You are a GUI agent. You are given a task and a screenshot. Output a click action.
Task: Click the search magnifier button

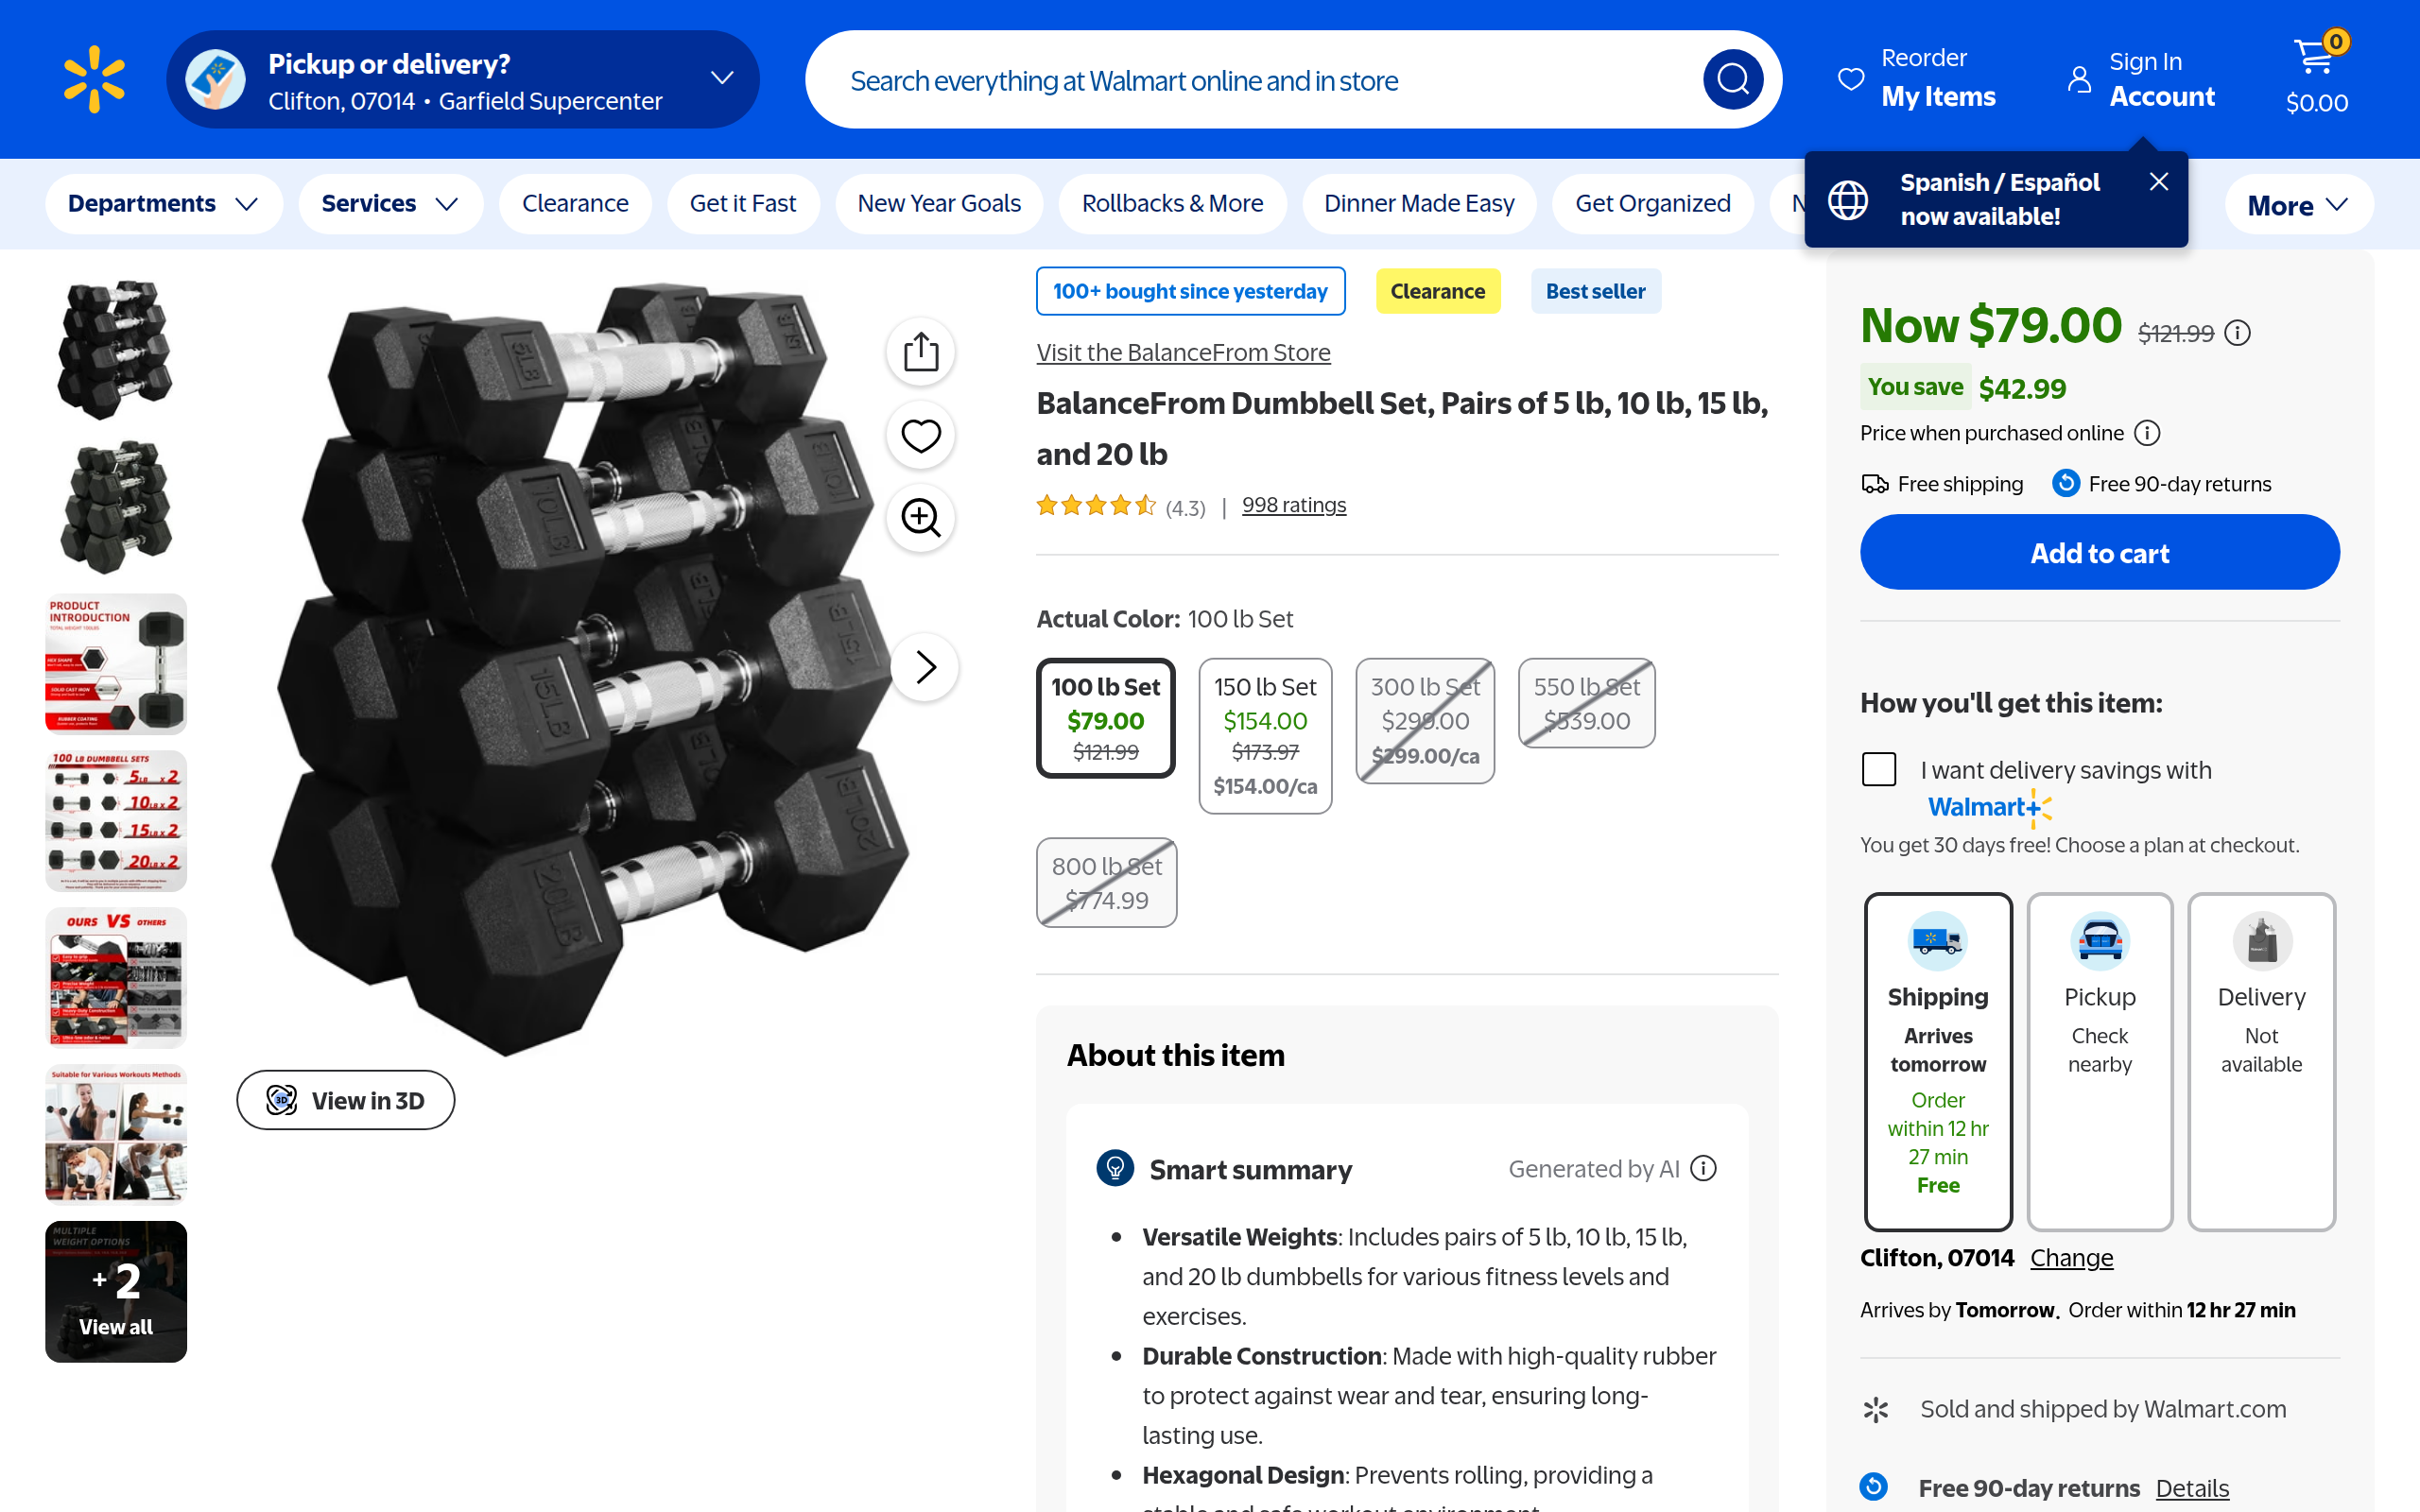[1732, 79]
